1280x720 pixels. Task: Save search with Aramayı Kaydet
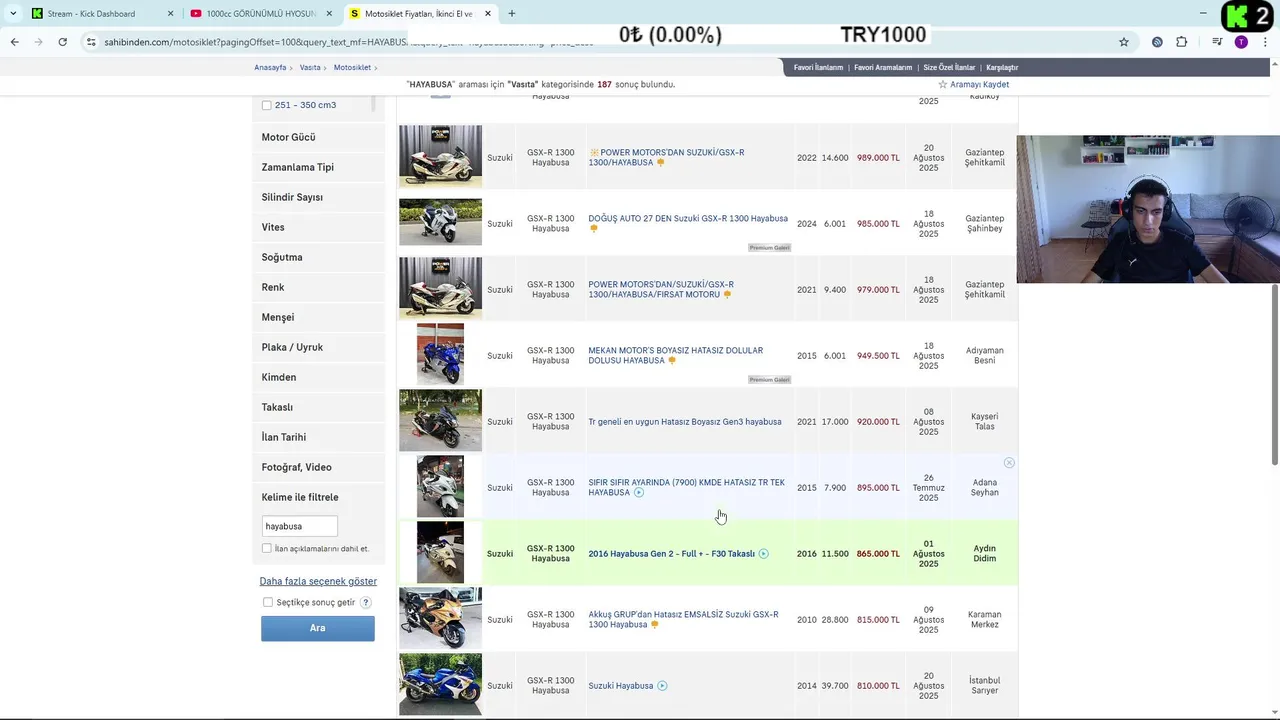point(973,85)
